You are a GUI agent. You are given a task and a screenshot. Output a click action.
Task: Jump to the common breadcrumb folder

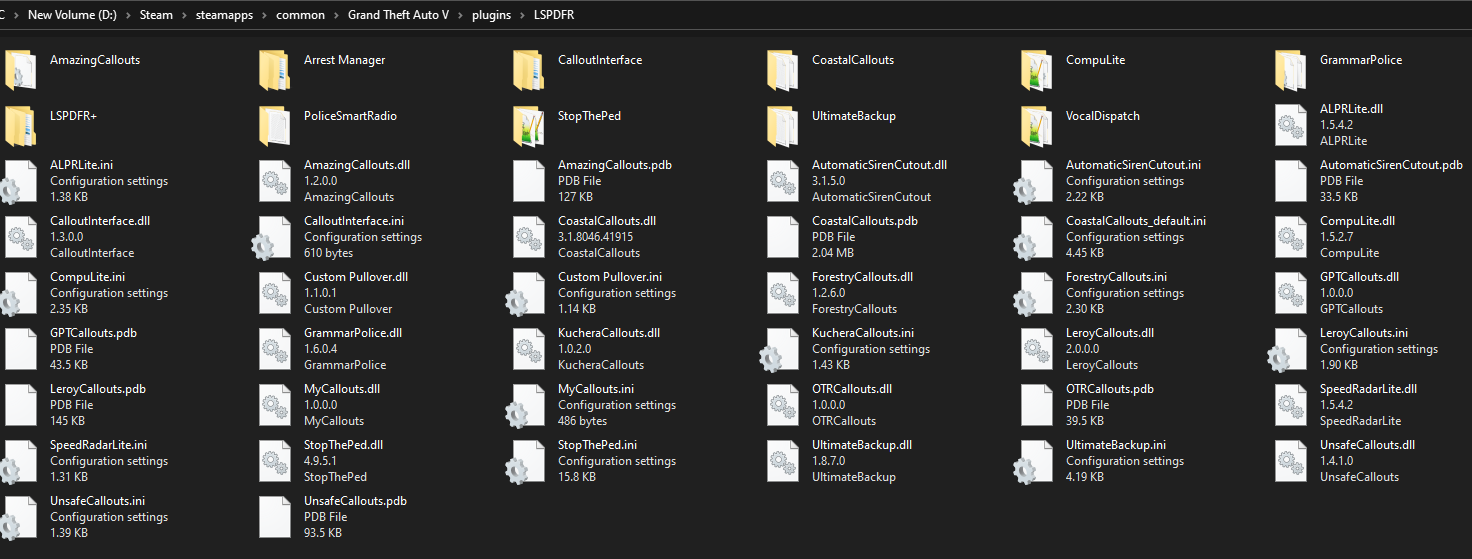pyautogui.click(x=301, y=15)
